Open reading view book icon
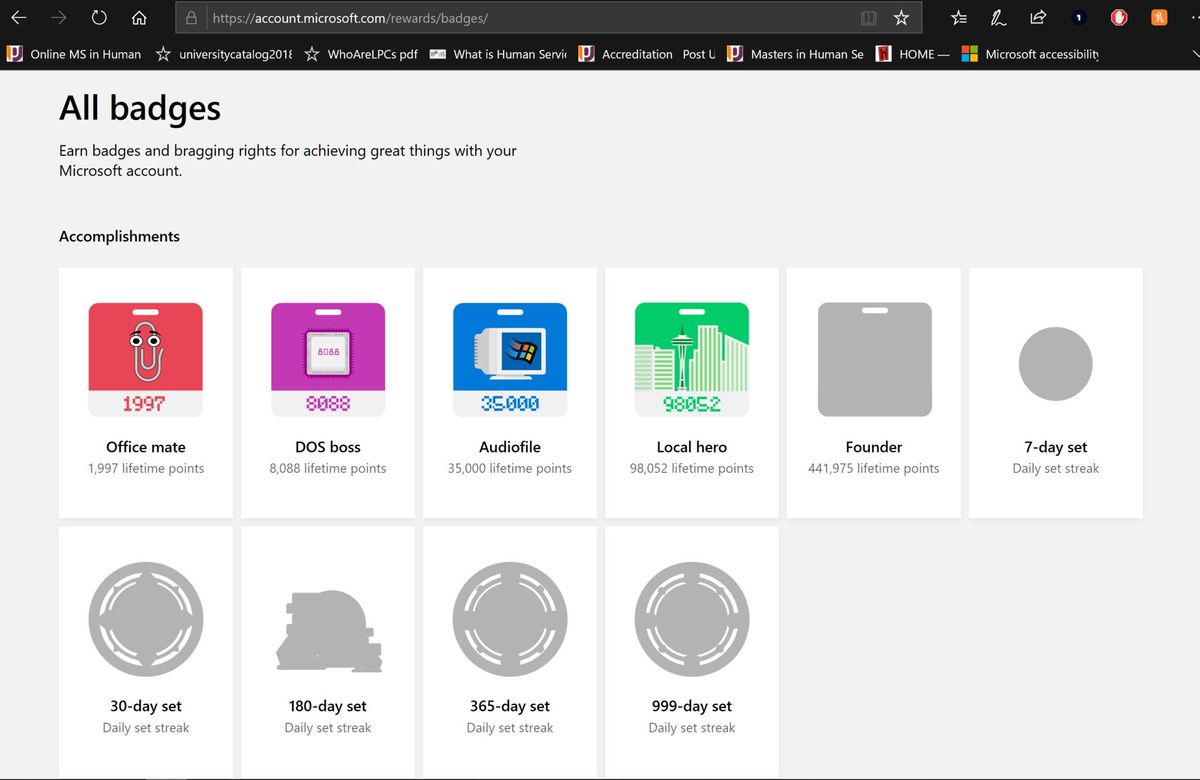 869,18
